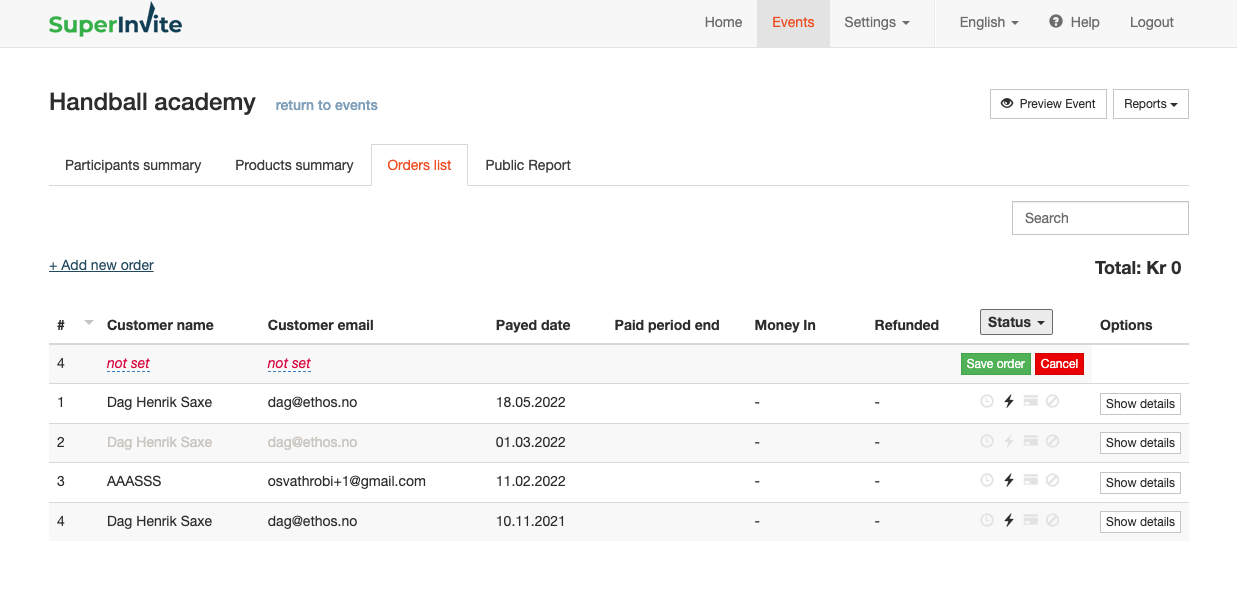Click the SuperInvite logo

(116, 23)
